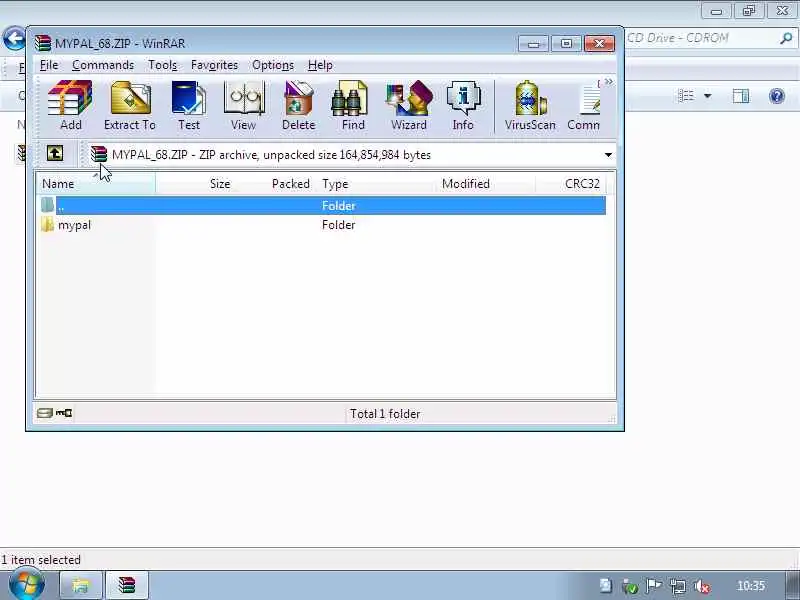800x600 pixels.
Task: Toggle the Explorer preview pane
Action: pos(741,95)
